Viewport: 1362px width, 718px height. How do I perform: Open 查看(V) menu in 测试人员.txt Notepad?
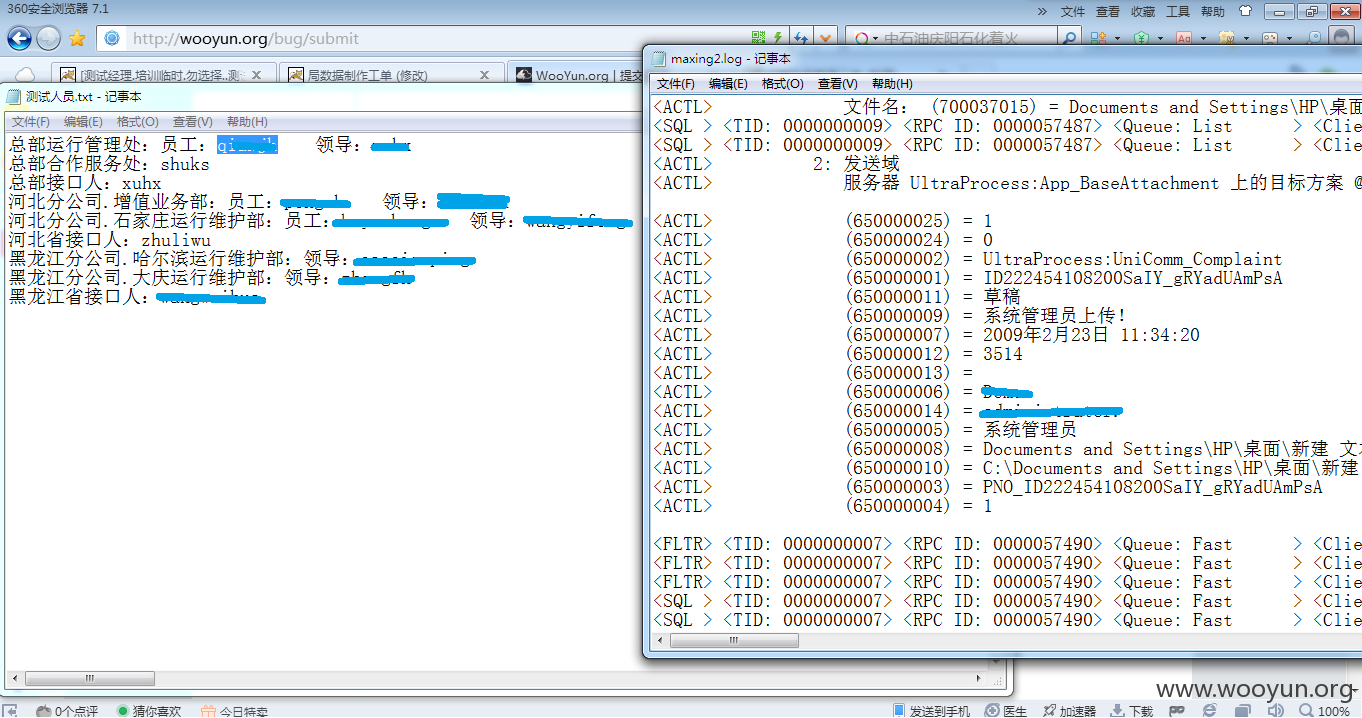[x=192, y=121]
